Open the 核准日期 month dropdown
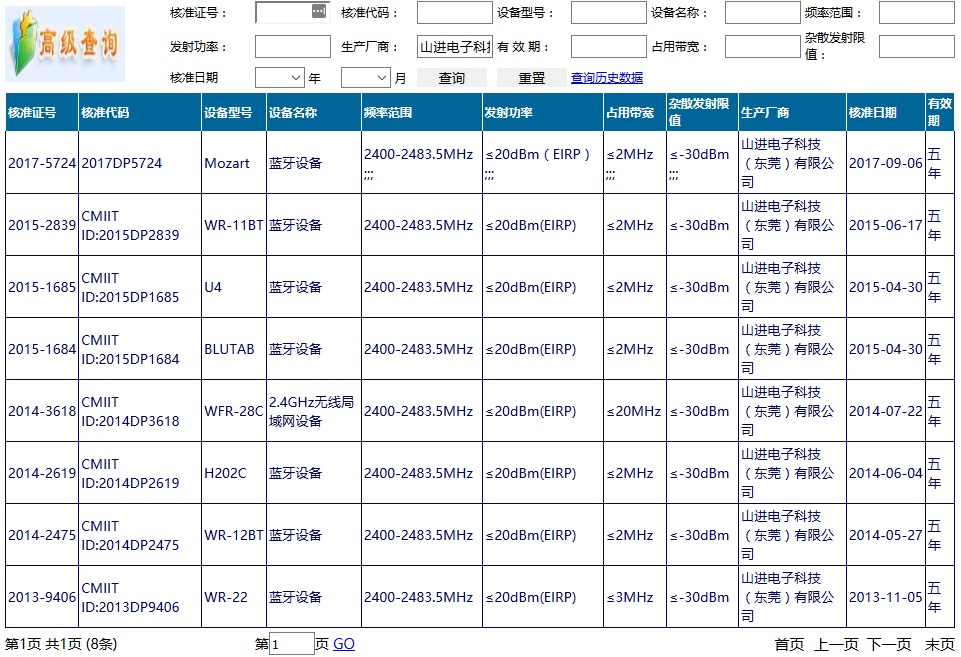The height and width of the screenshot is (657, 961). click(366, 78)
